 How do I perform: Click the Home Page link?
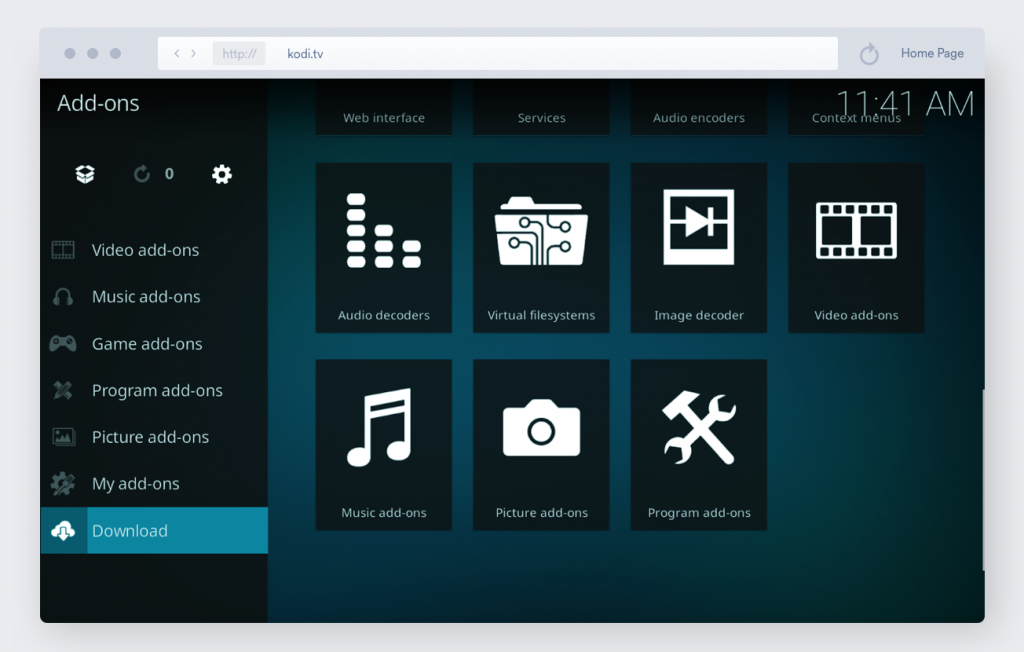(x=932, y=53)
